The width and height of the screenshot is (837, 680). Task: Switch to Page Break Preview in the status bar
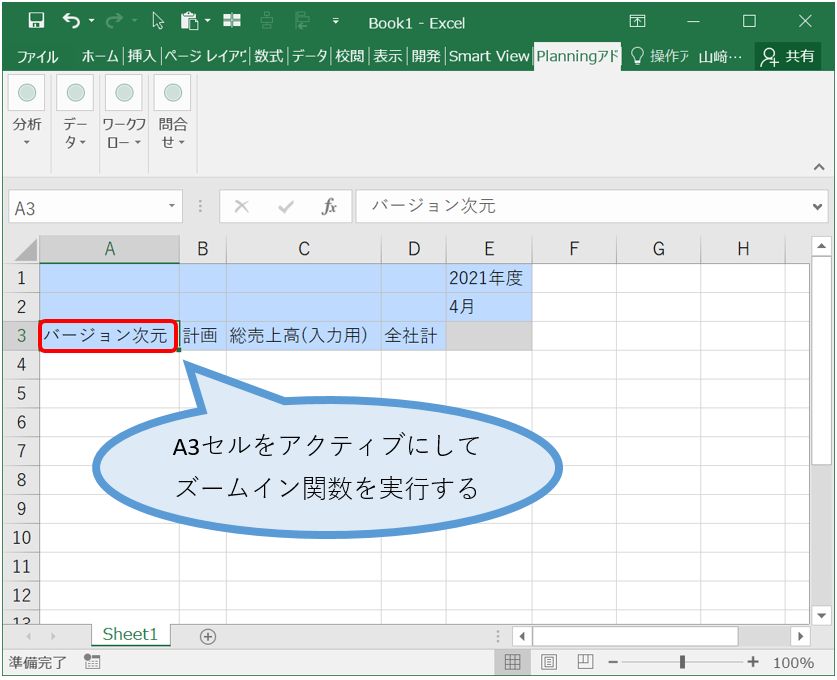tap(585, 662)
